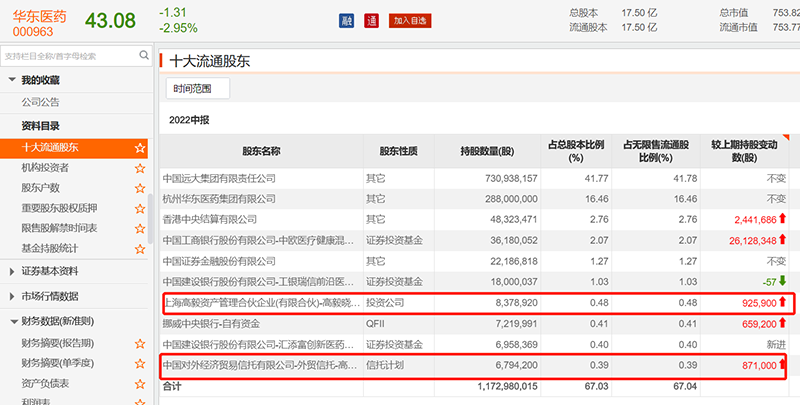
Task: Collapse the 我的收藏 section
Action: coord(12,80)
